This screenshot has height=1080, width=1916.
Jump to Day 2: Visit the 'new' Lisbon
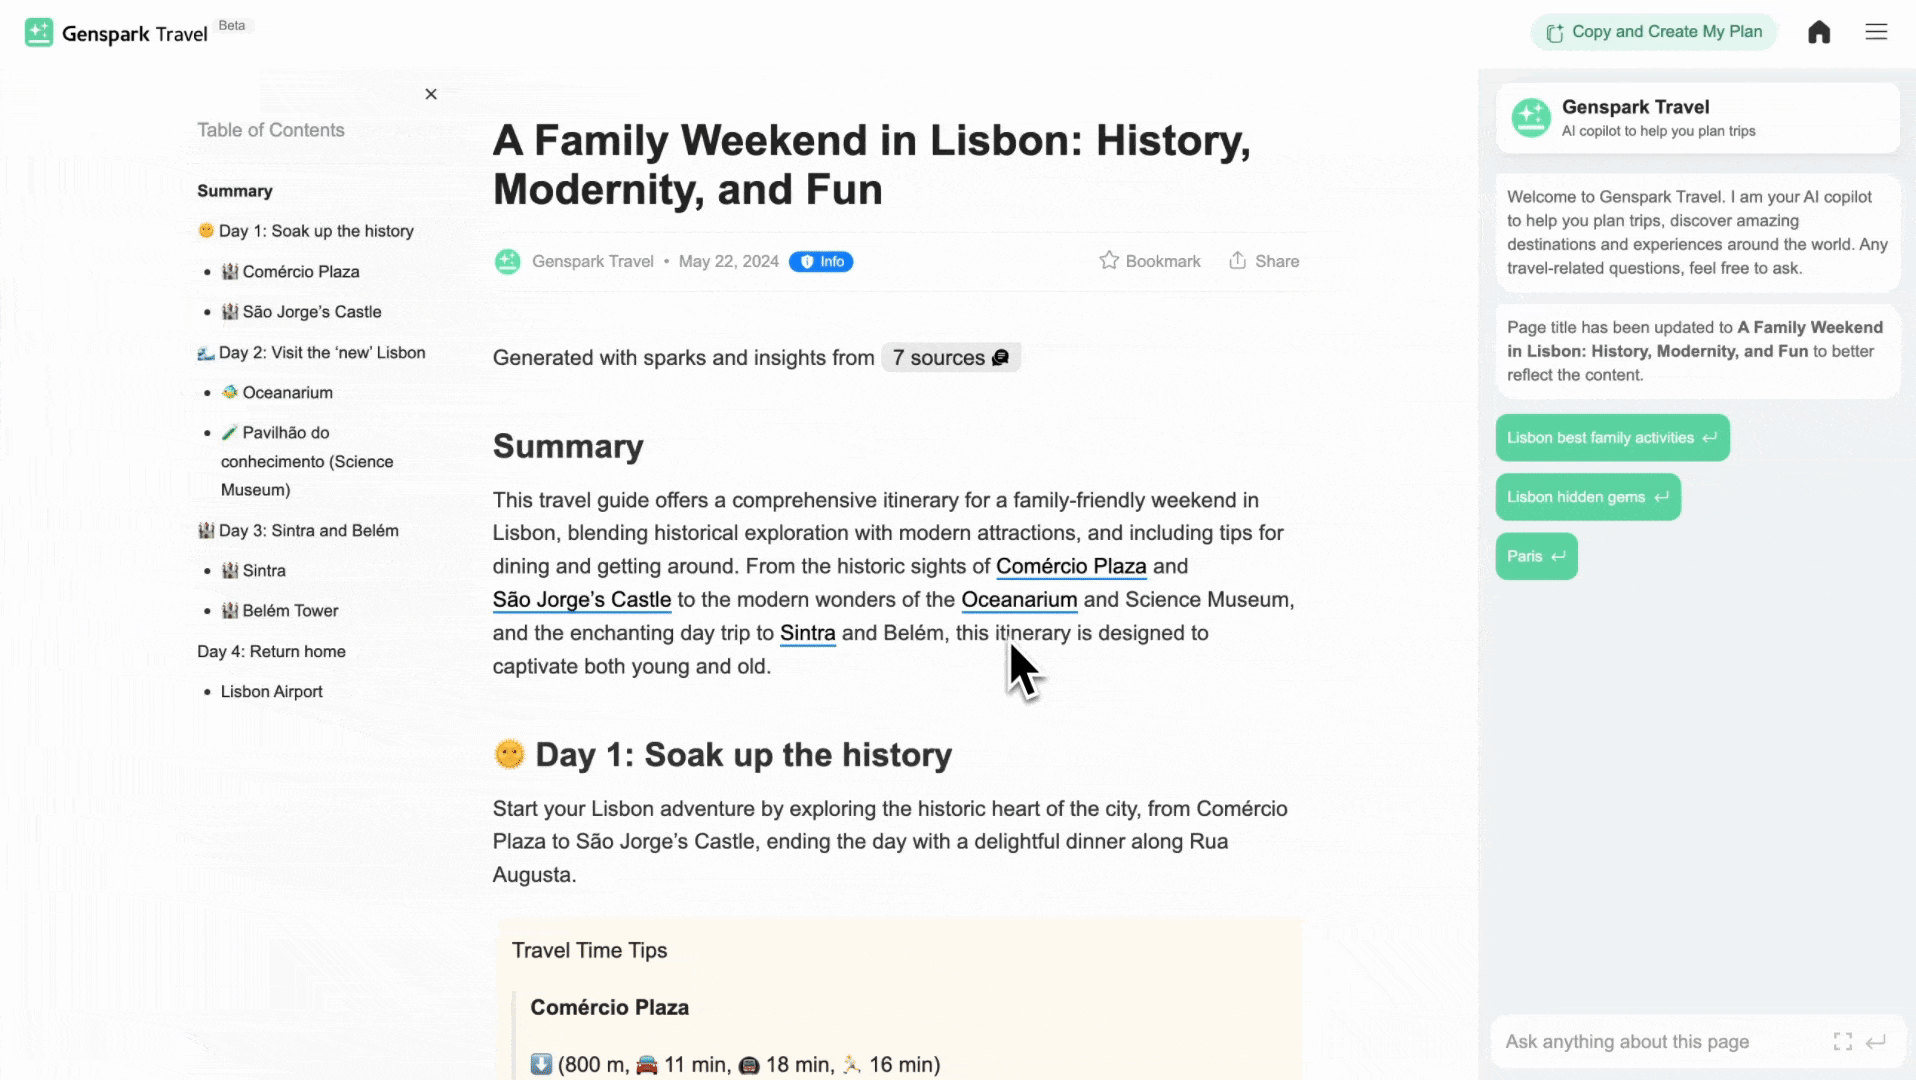click(321, 353)
